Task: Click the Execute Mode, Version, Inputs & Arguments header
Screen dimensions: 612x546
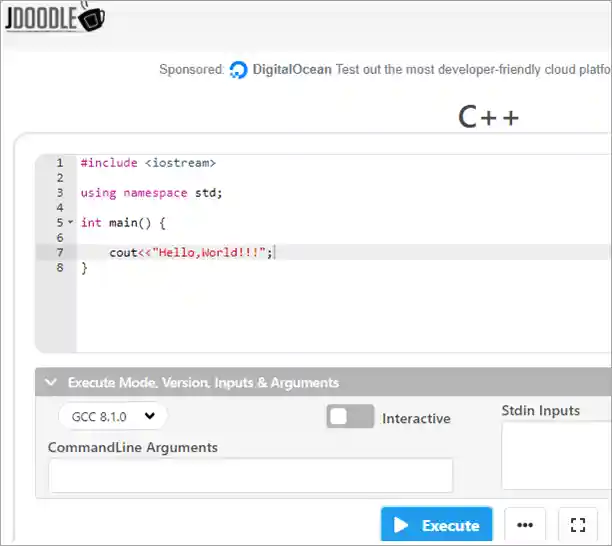Action: [x=203, y=382]
